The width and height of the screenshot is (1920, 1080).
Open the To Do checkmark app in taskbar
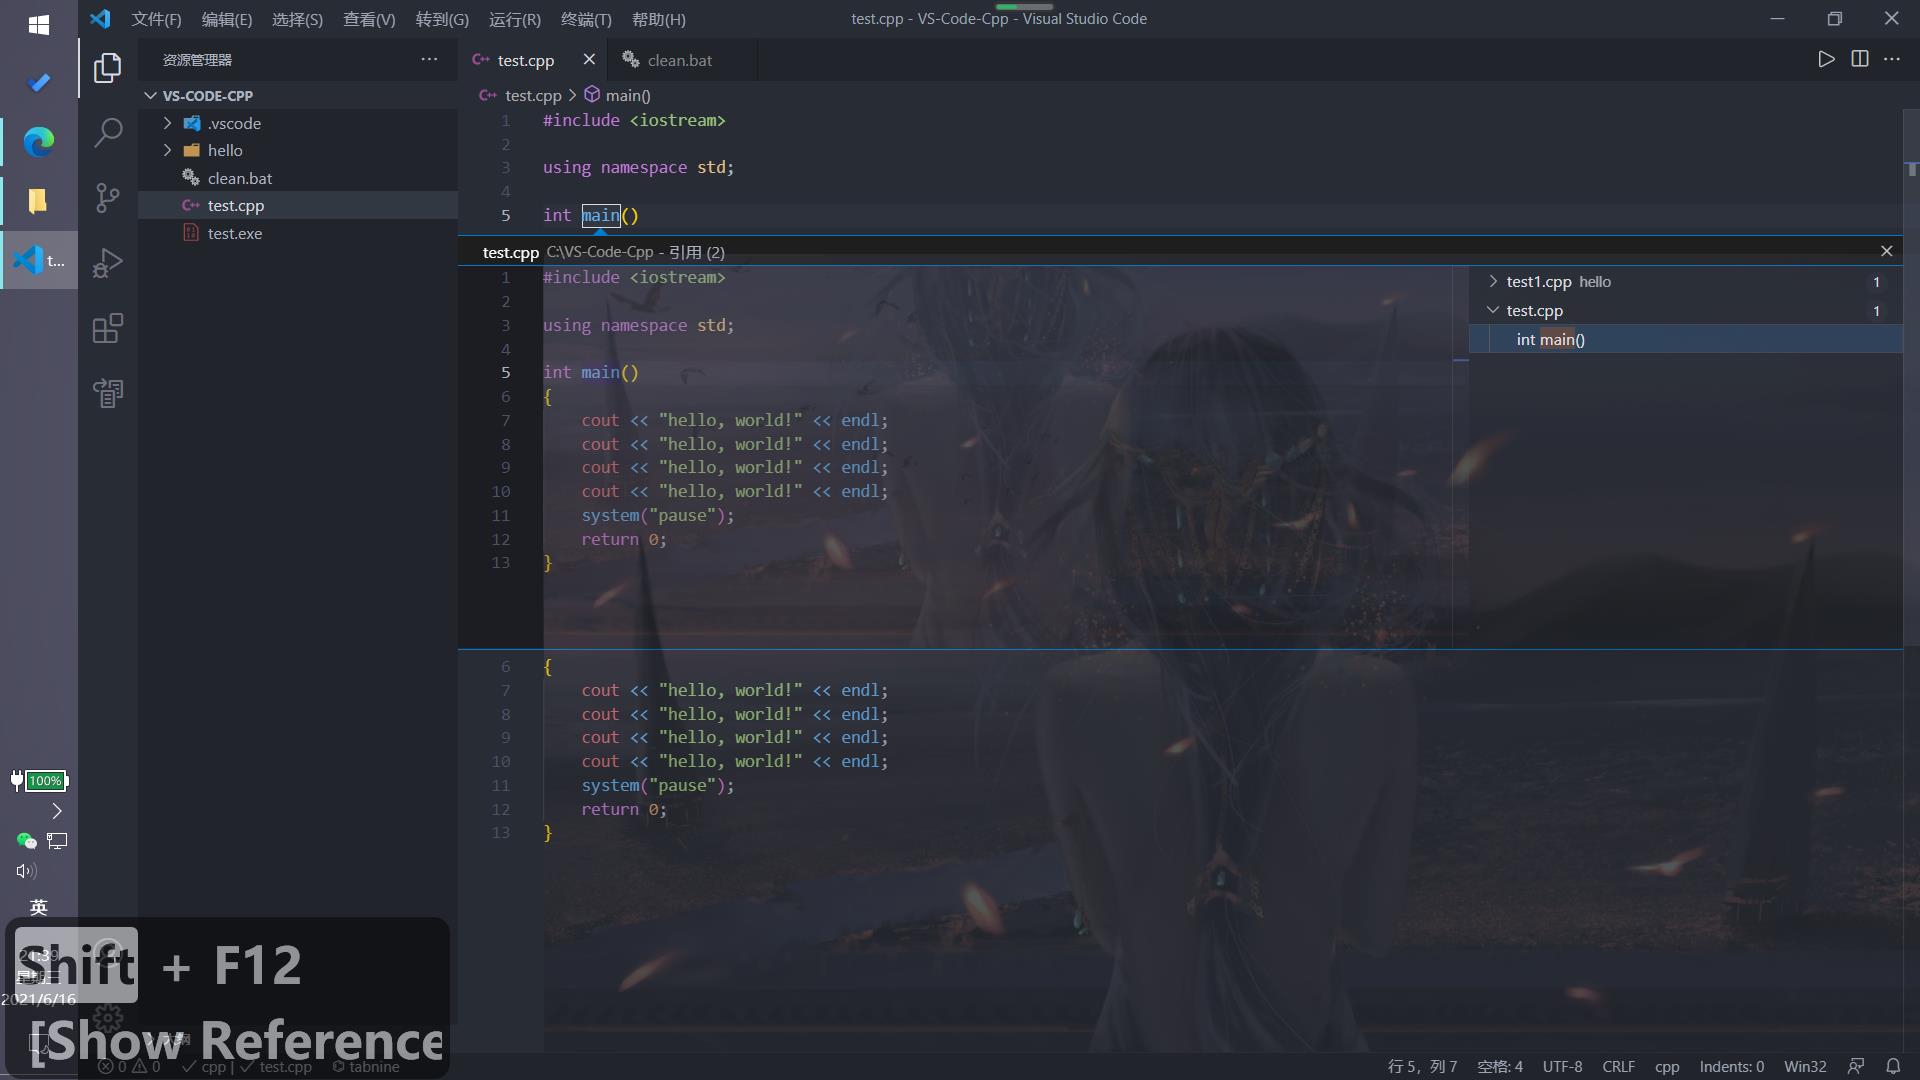coord(39,82)
